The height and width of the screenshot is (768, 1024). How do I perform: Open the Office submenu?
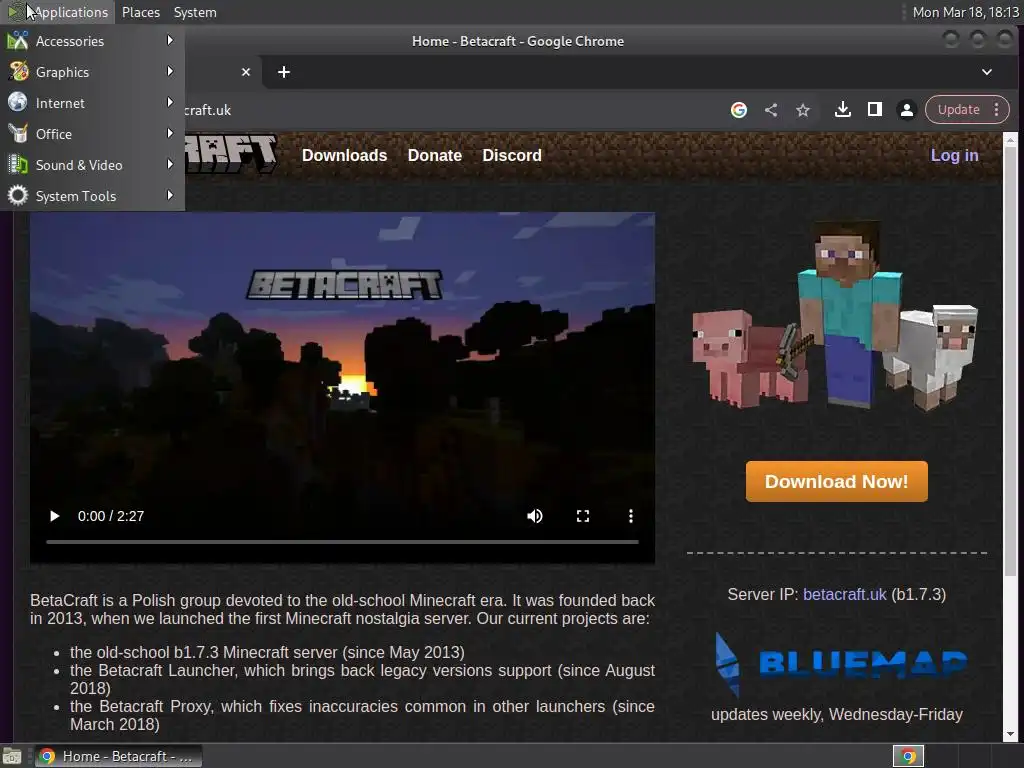coord(92,134)
